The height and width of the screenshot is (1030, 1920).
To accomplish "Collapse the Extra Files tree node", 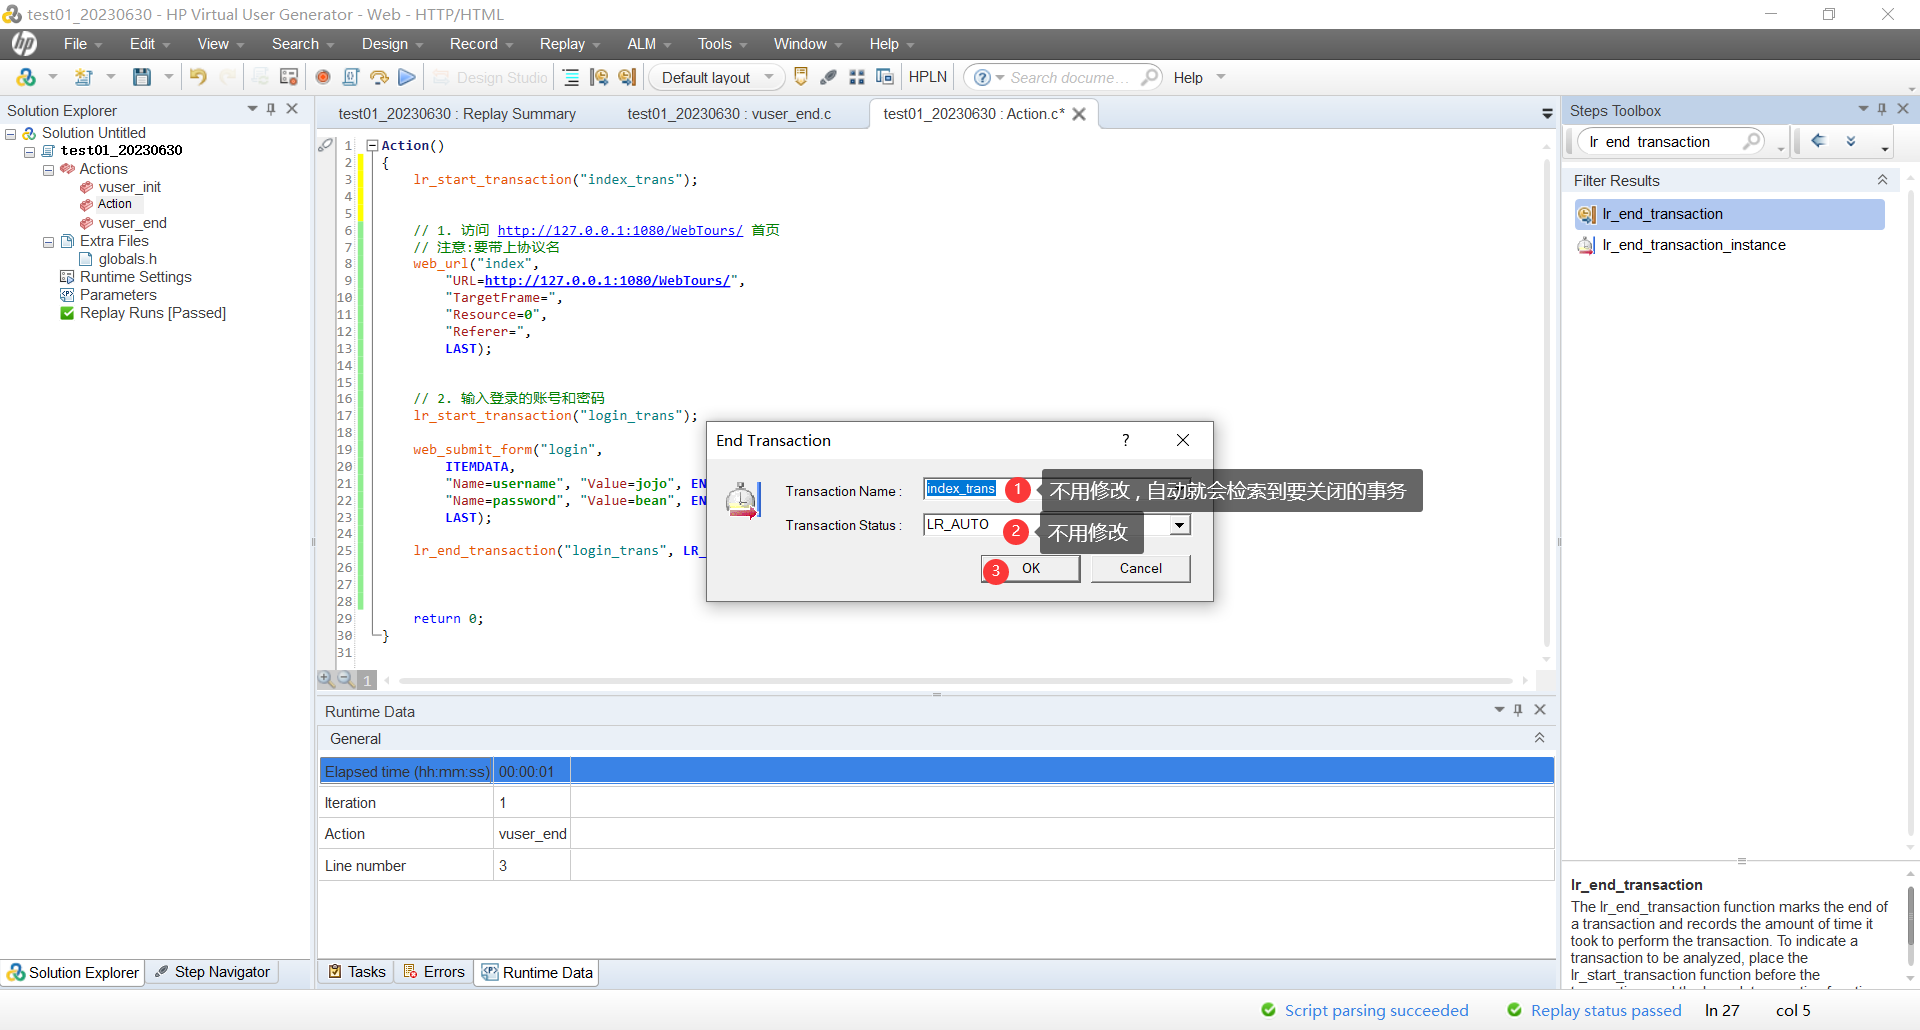I will [x=48, y=242].
